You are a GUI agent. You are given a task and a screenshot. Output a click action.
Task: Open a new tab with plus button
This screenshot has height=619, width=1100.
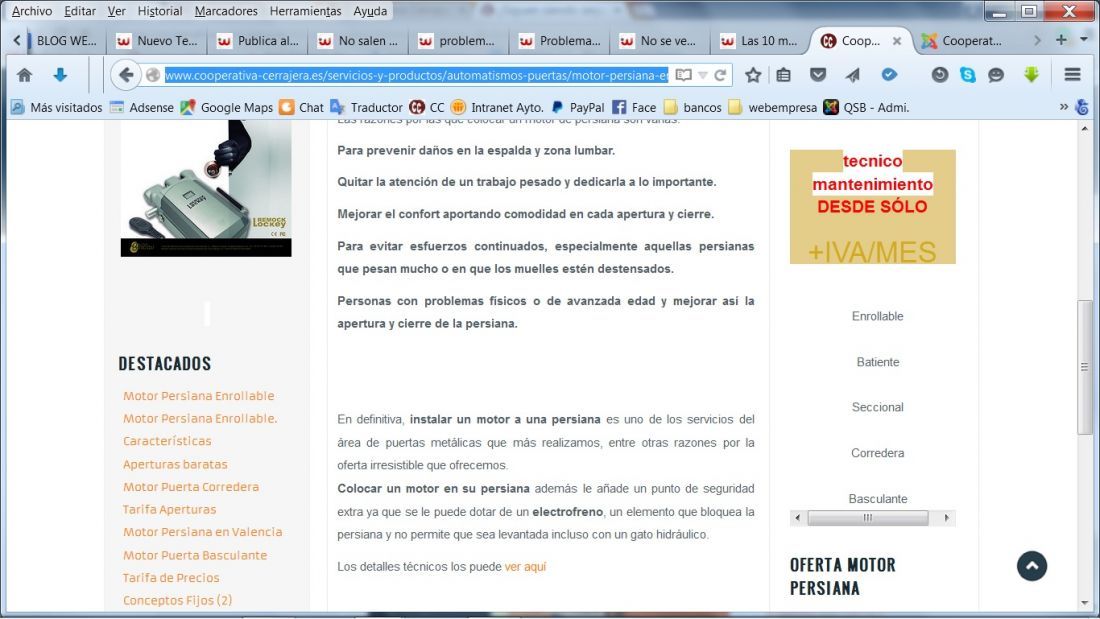pyautogui.click(x=1061, y=40)
